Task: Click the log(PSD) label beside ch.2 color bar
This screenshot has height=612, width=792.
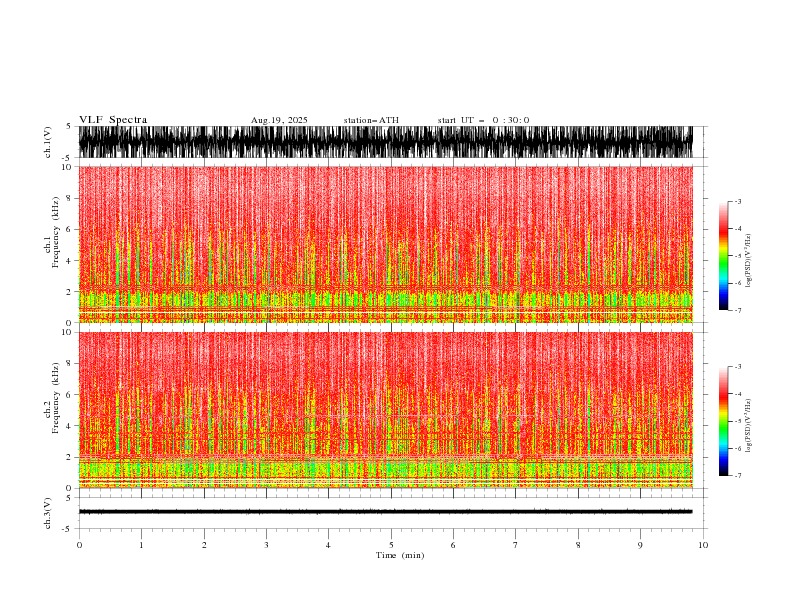Action: click(x=748, y=426)
